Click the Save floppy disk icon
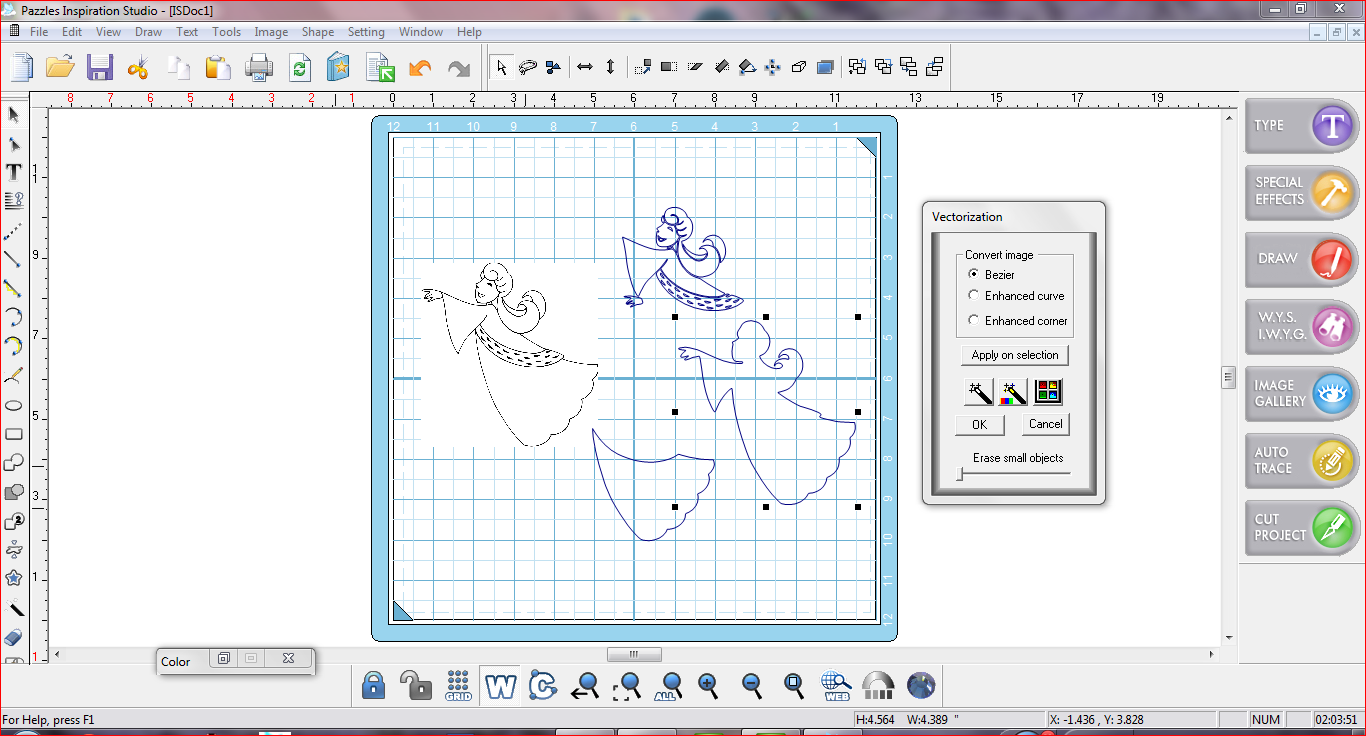This screenshot has height=736, width=1366. click(x=99, y=67)
